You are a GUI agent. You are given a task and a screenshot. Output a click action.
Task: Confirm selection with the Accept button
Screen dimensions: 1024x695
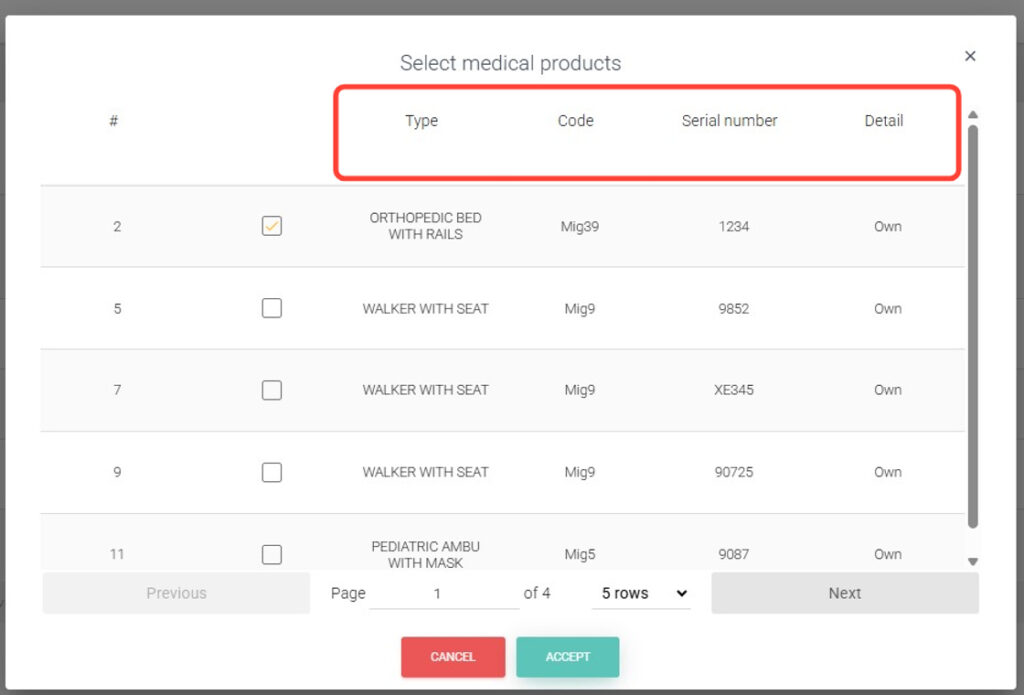click(x=567, y=657)
